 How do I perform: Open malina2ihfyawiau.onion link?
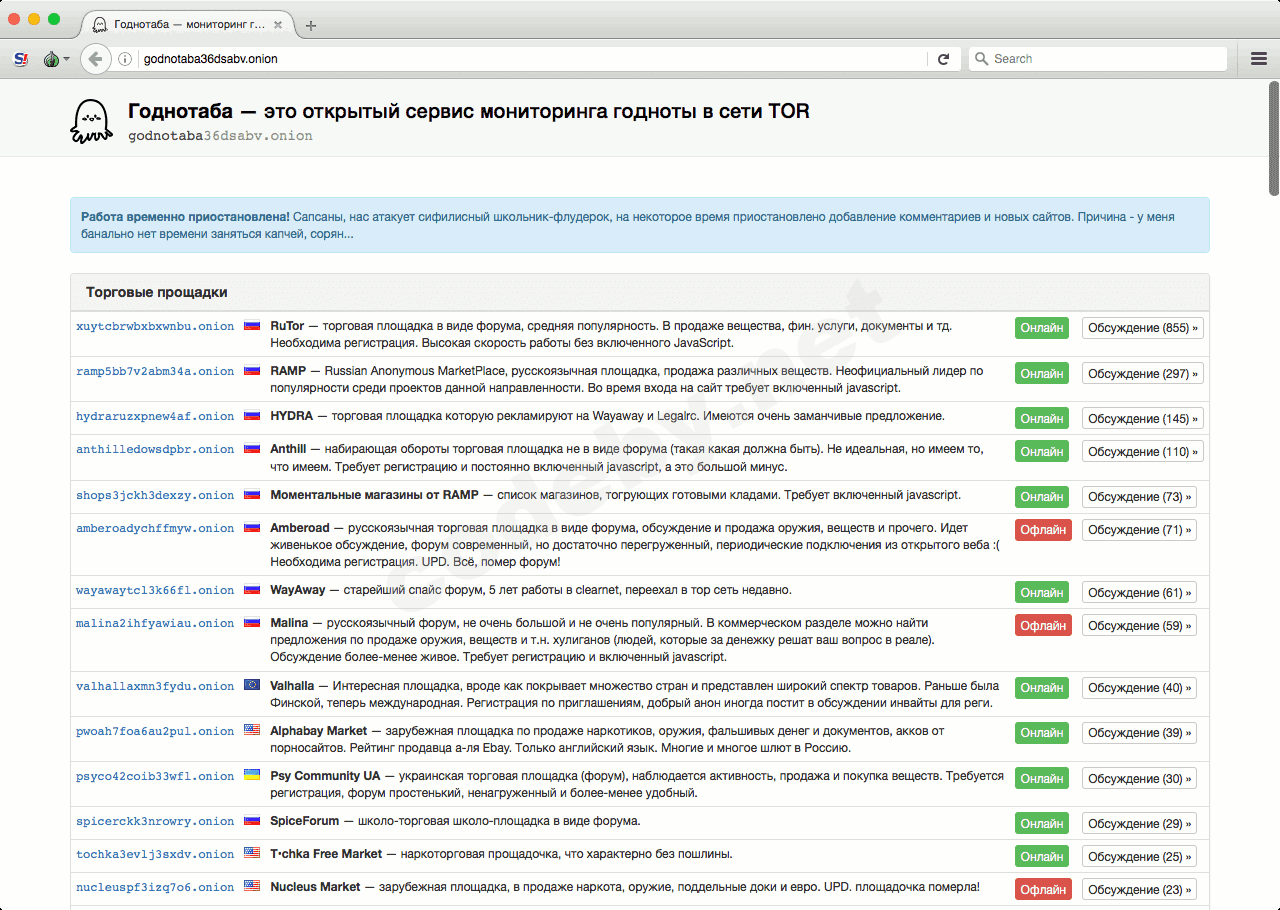coord(155,623)
